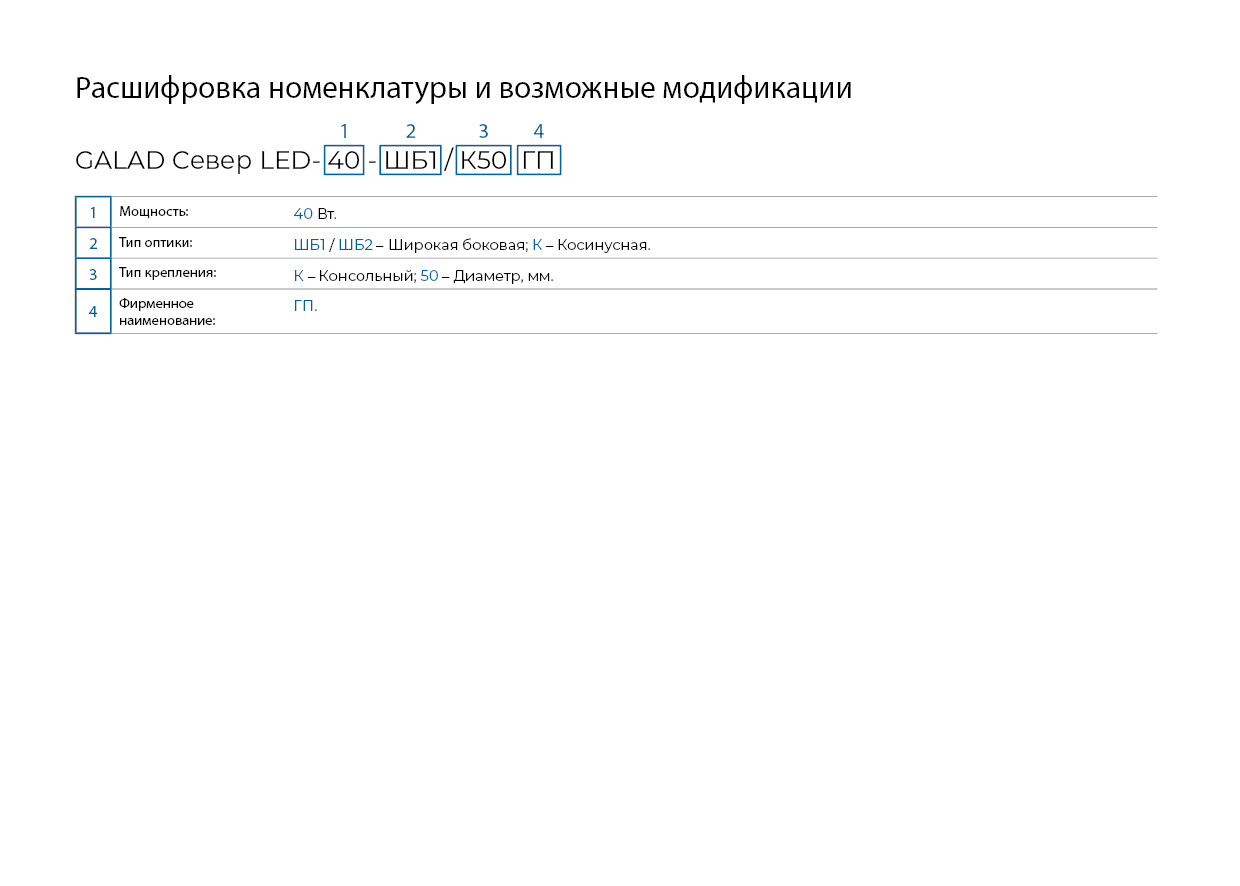Click the blue "ШБ2" text in the optics row
Viewport: 1240px width, 886px height.
[355, 245]
